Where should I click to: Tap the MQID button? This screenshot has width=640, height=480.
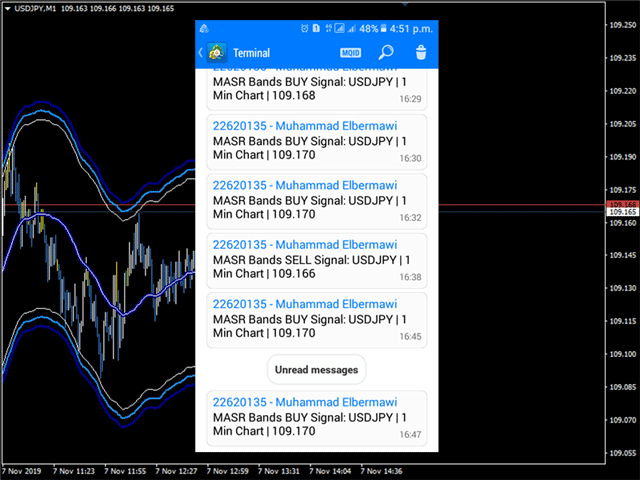pyautogui.click(x=351, y=53)
